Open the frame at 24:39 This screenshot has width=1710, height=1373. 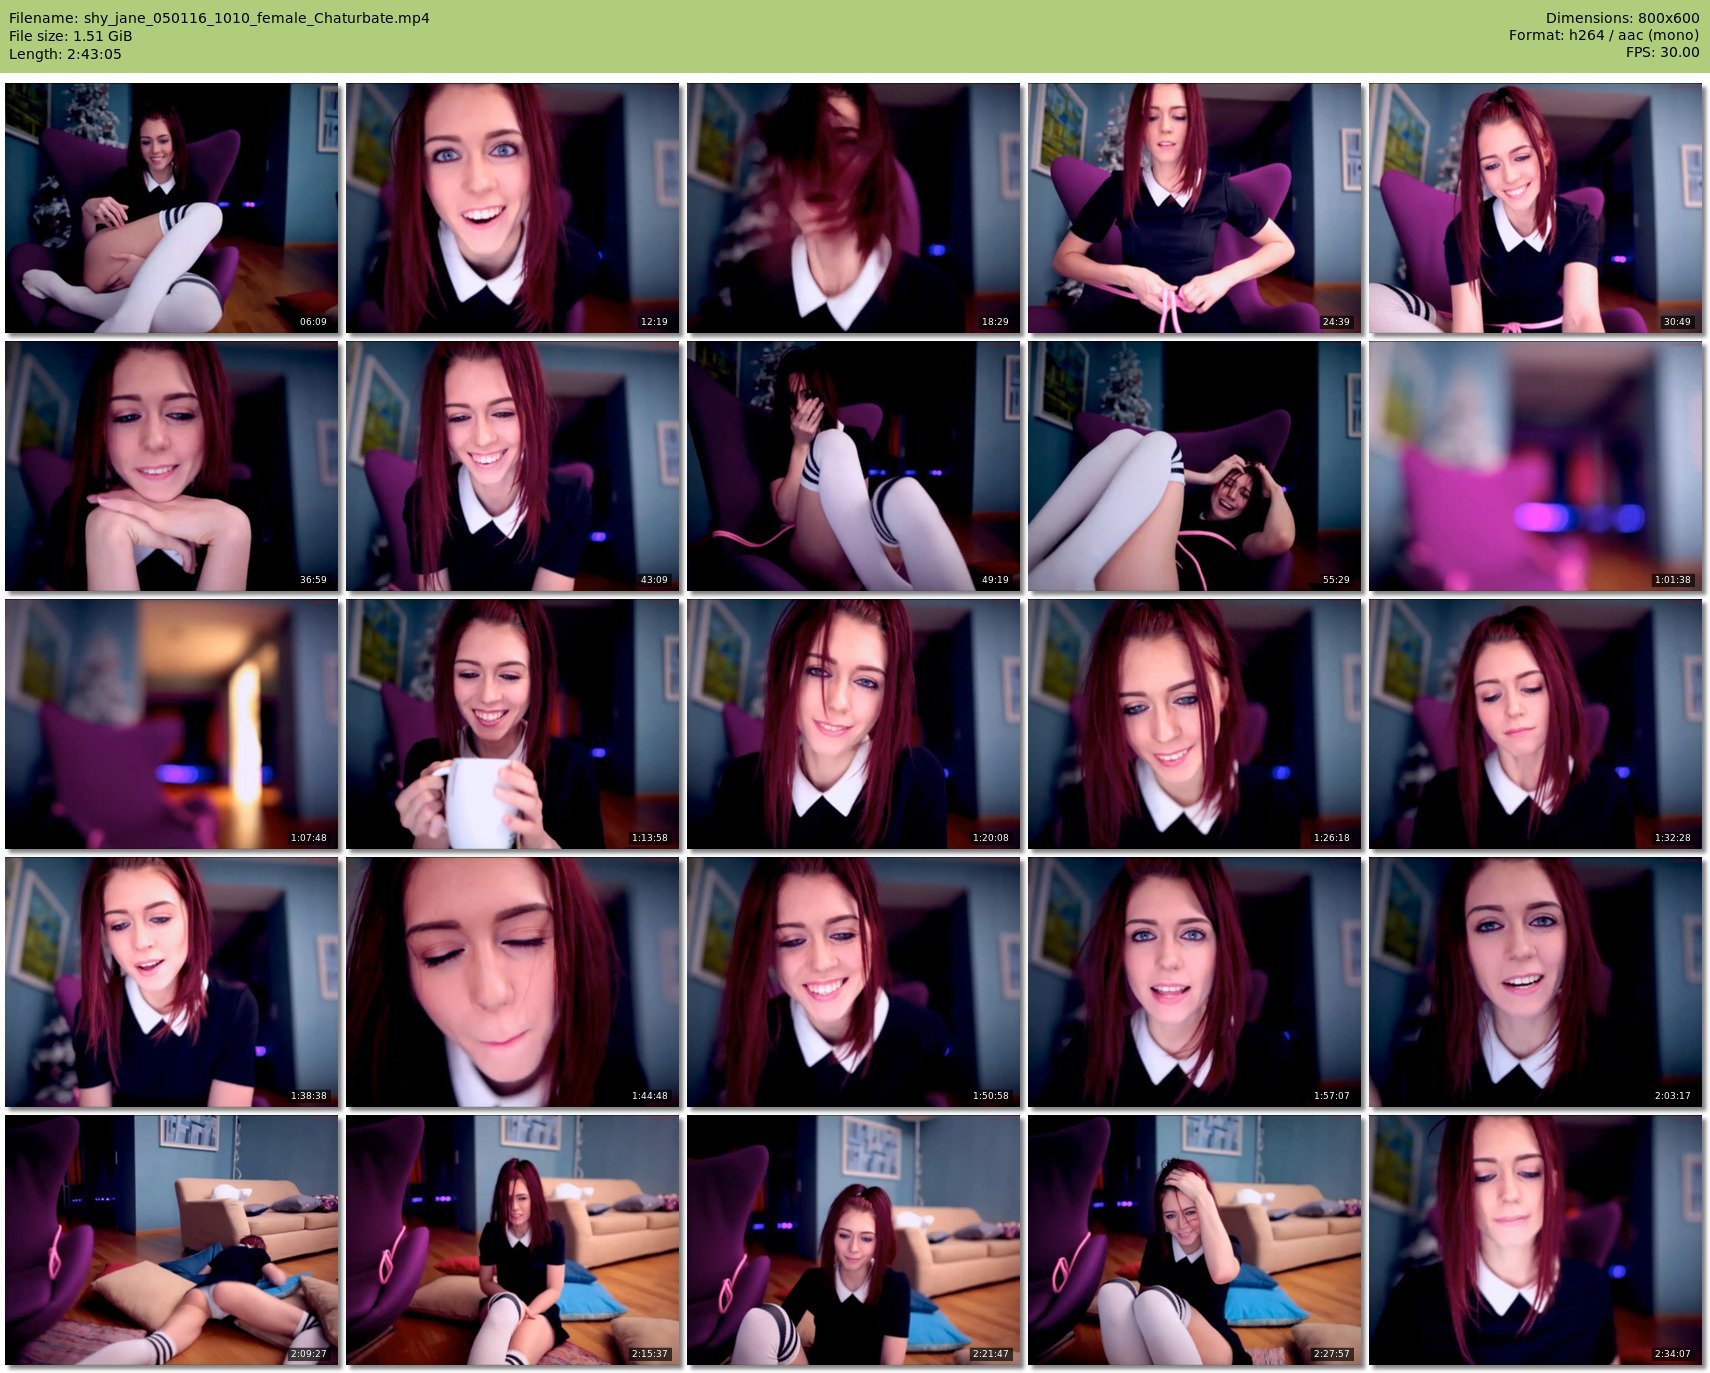tap(1195, 208)
